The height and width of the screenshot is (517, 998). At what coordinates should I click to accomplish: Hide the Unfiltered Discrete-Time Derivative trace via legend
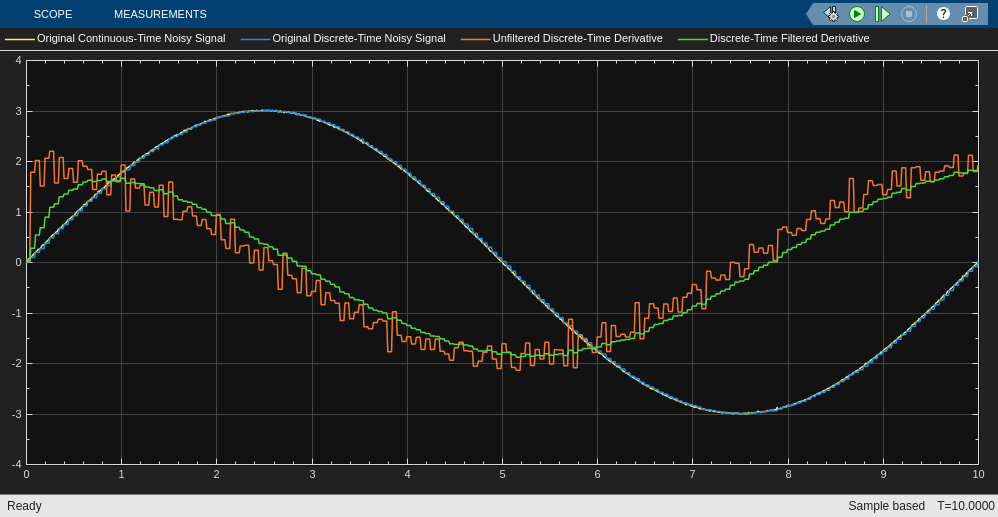577,39
